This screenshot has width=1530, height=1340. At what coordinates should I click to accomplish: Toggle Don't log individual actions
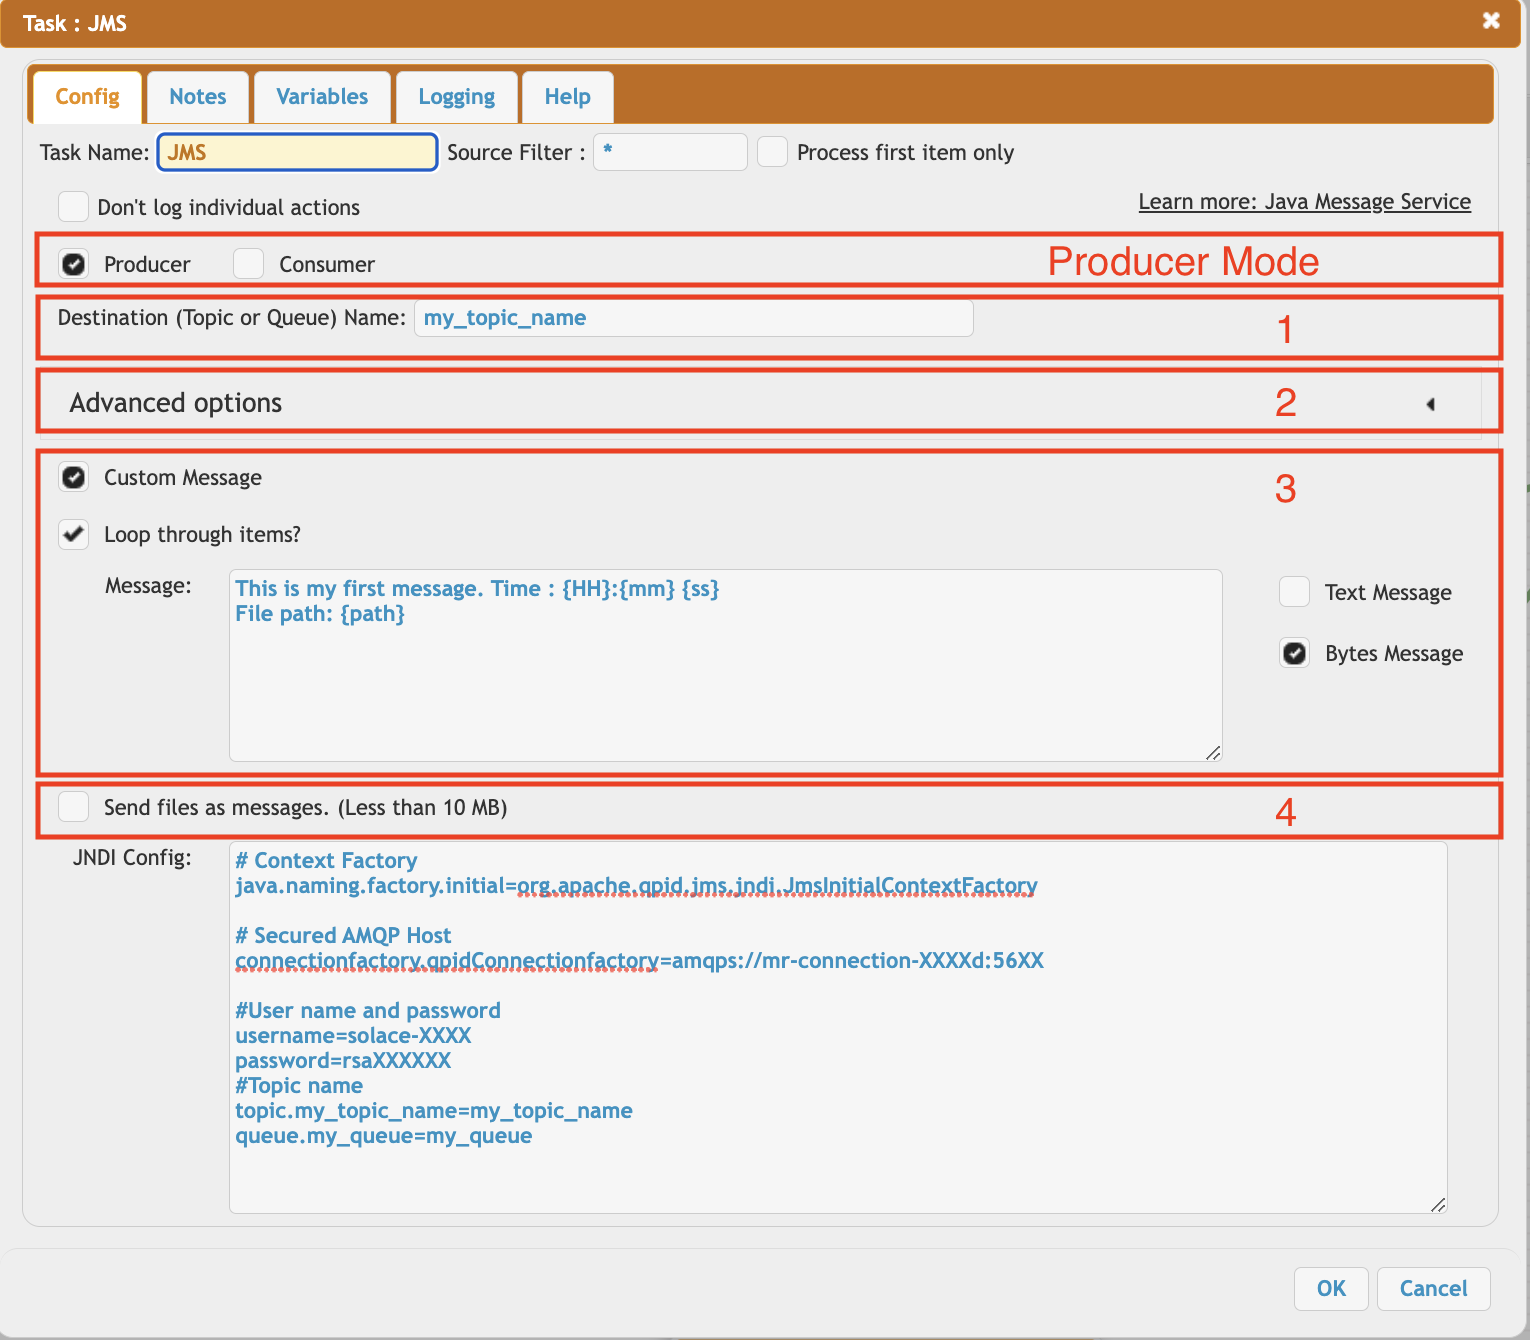73,207
